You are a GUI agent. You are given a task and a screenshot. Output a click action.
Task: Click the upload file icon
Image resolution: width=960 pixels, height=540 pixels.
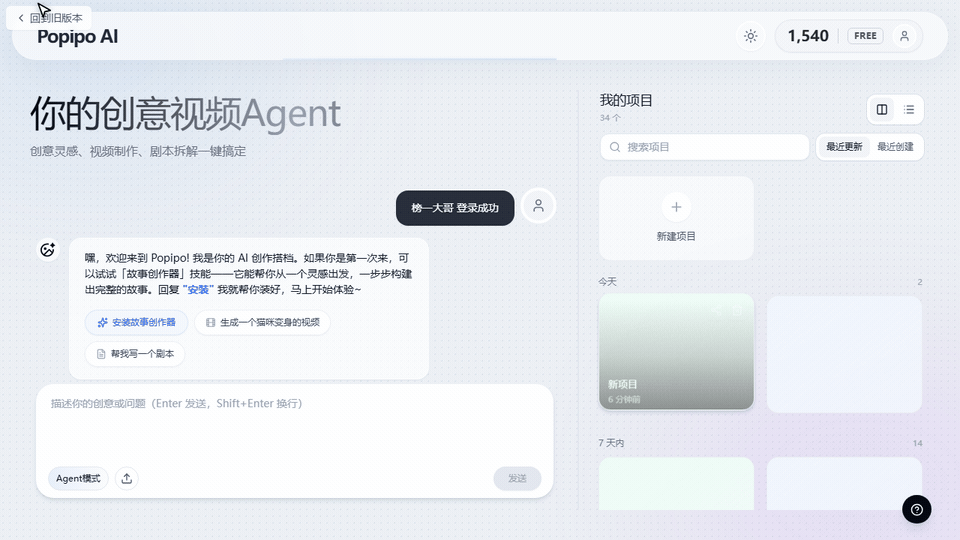(127, 478)
